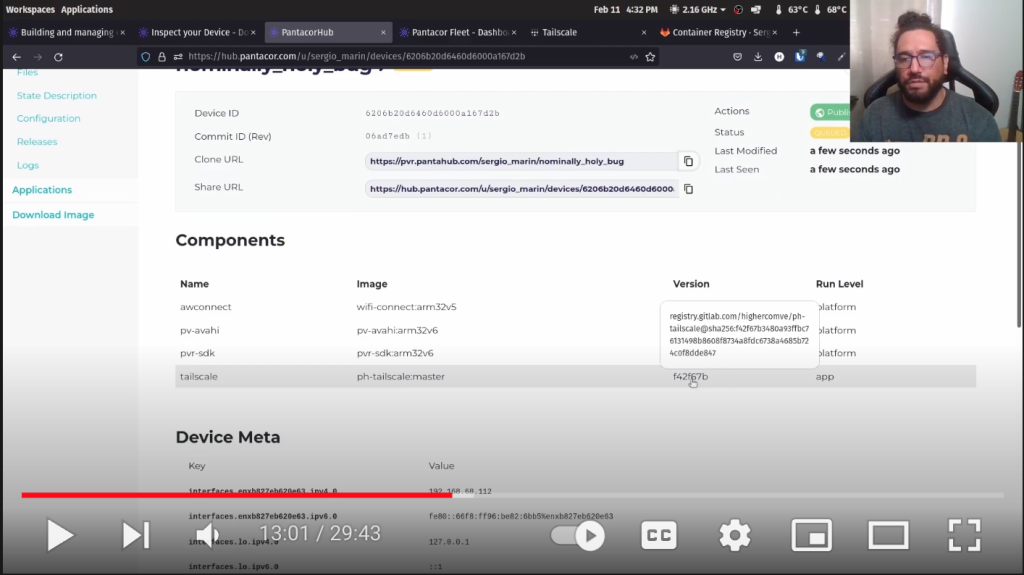This screenshot has height=575, width=1024.
Task: Seek on the red video progress bar
Action: [x=236, y=495]
